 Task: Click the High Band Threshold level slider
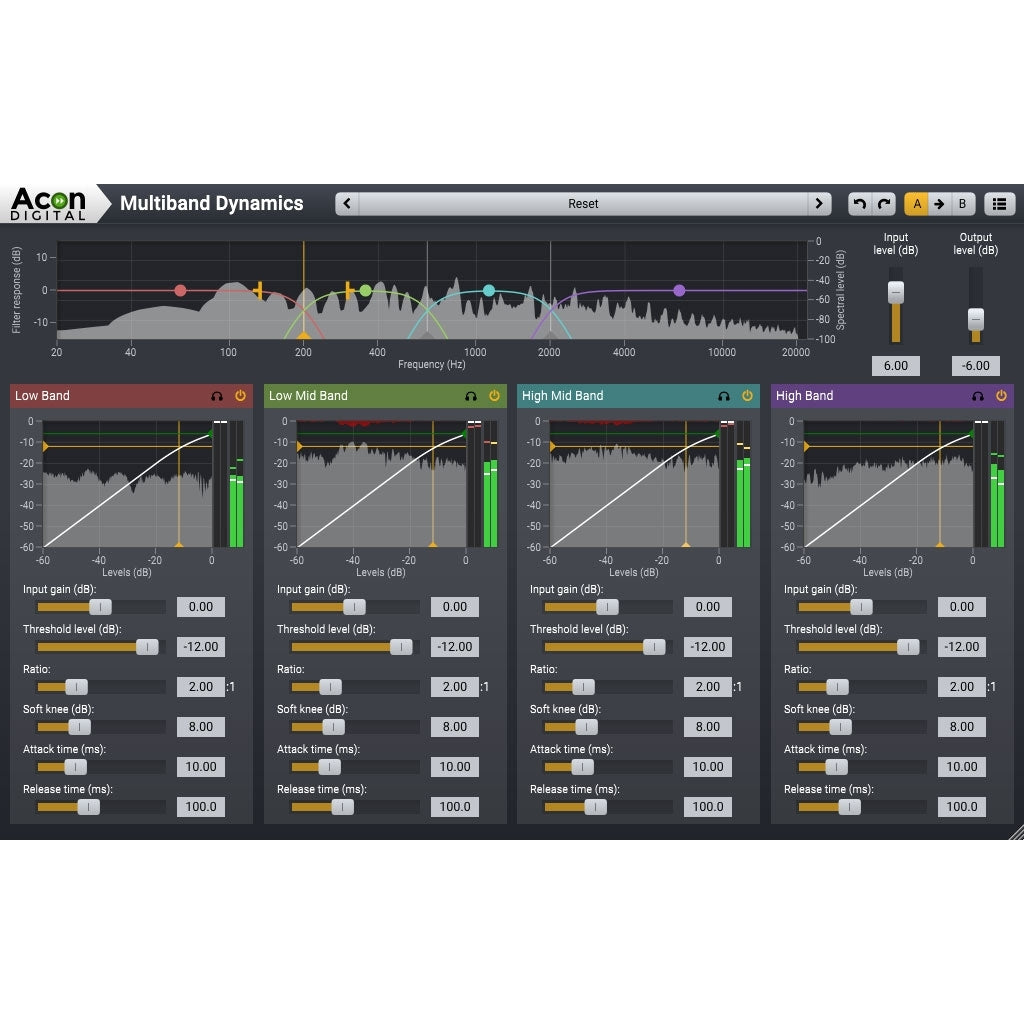[x=862, y=647]
